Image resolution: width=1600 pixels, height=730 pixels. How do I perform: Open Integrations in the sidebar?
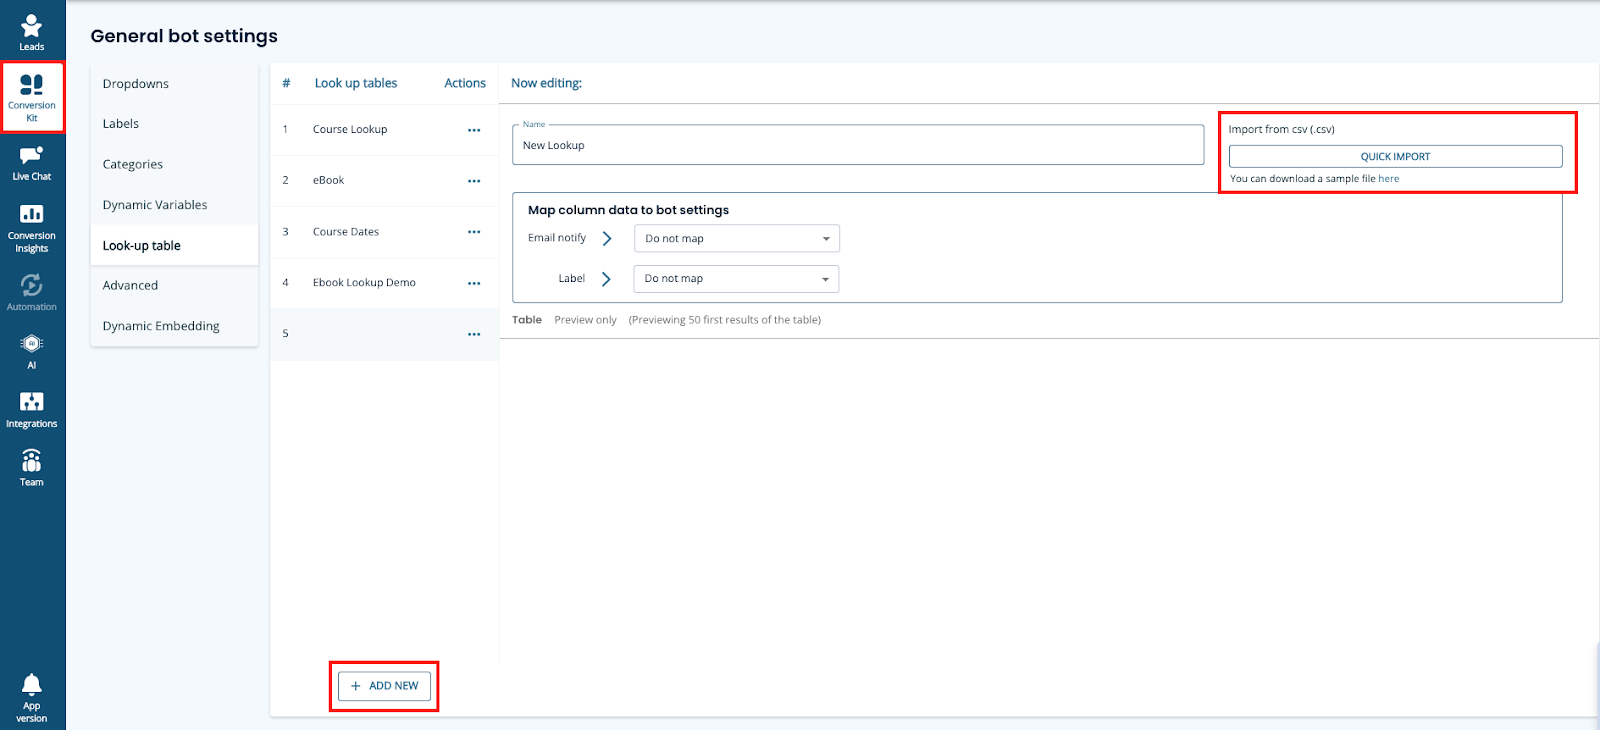[x=32, y=410]
